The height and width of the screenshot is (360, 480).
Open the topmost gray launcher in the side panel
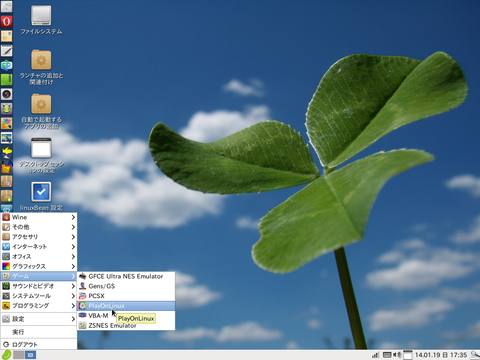(x=6, y=7)
